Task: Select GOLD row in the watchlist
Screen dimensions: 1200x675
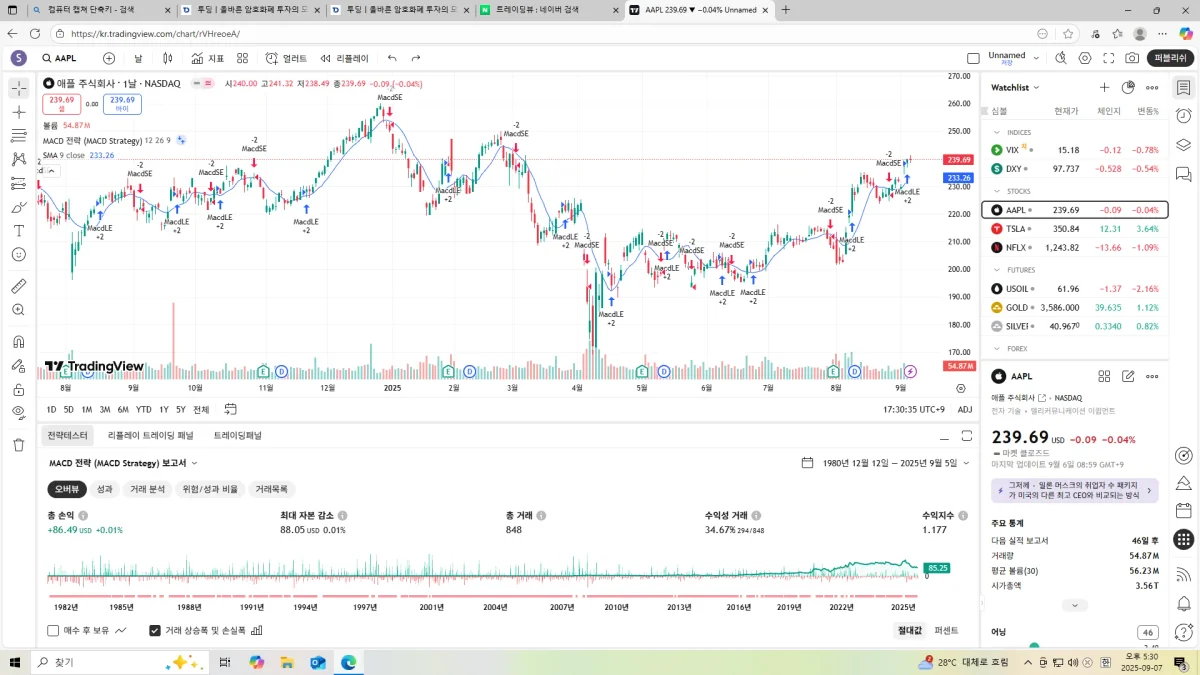Action: tap(1075, 308)
